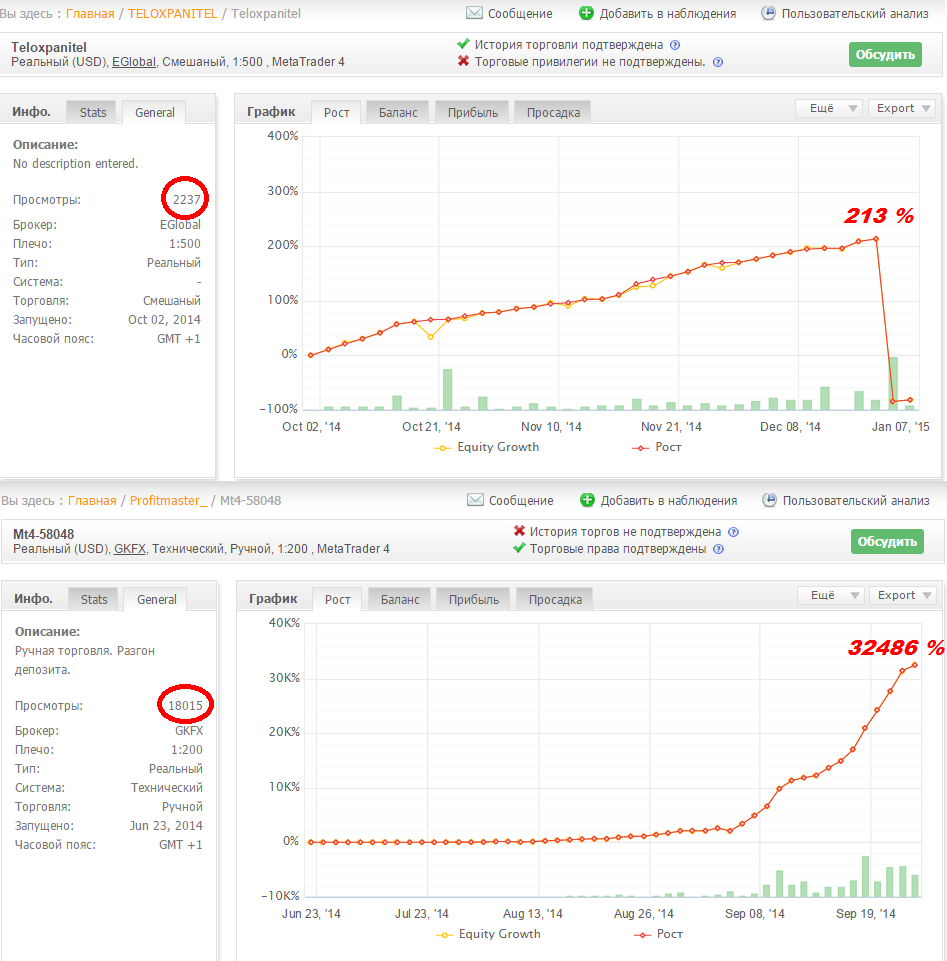Viewport: 947px width, 961px height.
Task: Open 'Ещё' dropdown on Teloxpanitel chart
Action: pyautogui.click(x=829, y=108)
